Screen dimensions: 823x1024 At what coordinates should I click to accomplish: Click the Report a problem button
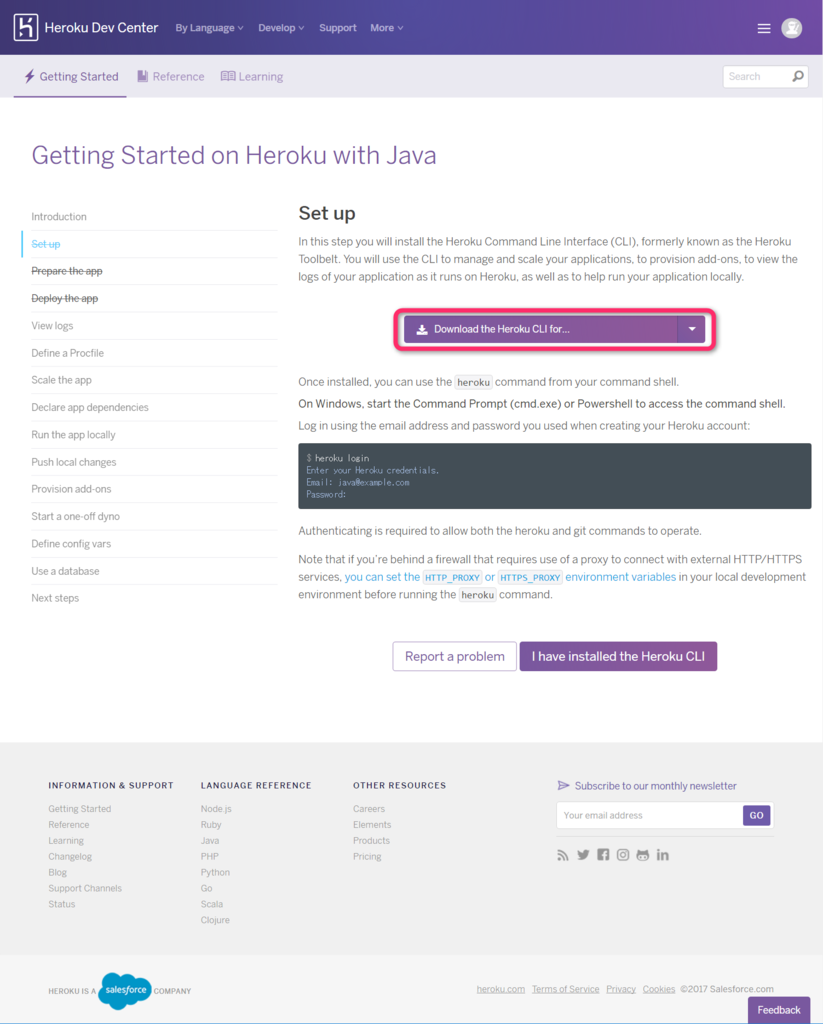pyautogui.click(x=455, y=656)
